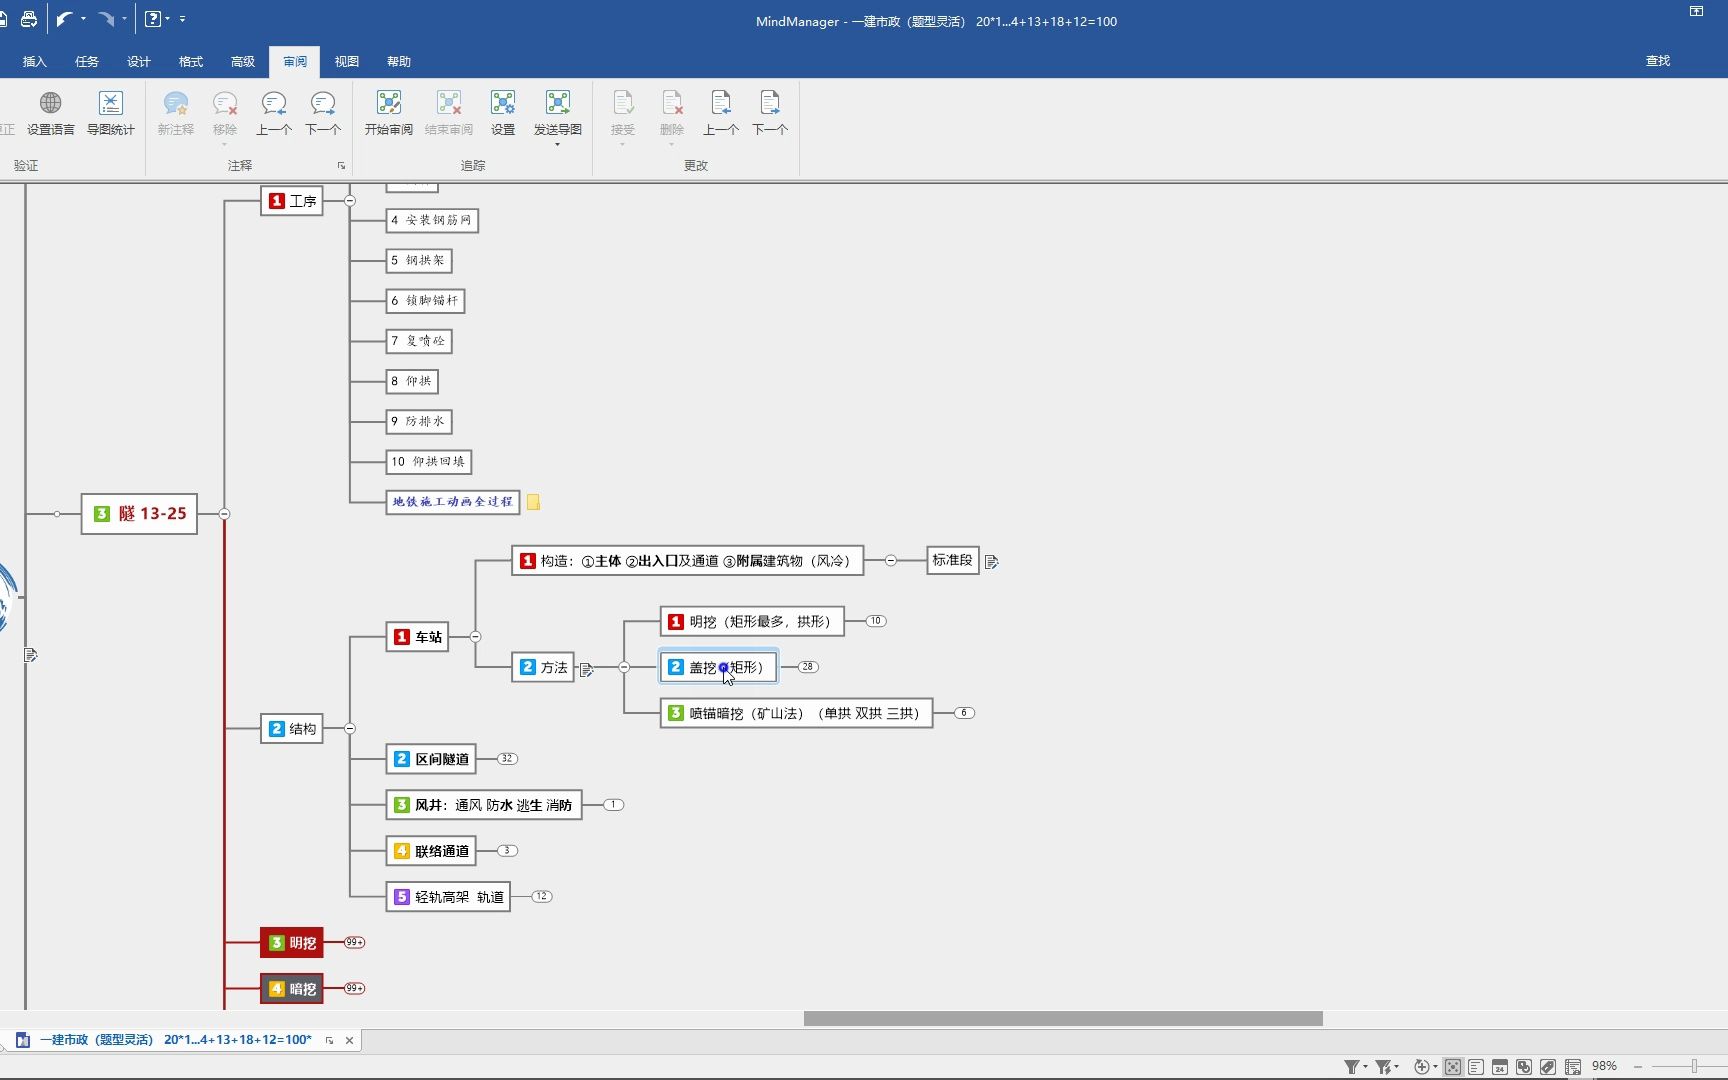Screen dimensions: 1728x1080
Task: Collapse the 车站 branch
Action: pyautogui.click(x=475, y=637)
